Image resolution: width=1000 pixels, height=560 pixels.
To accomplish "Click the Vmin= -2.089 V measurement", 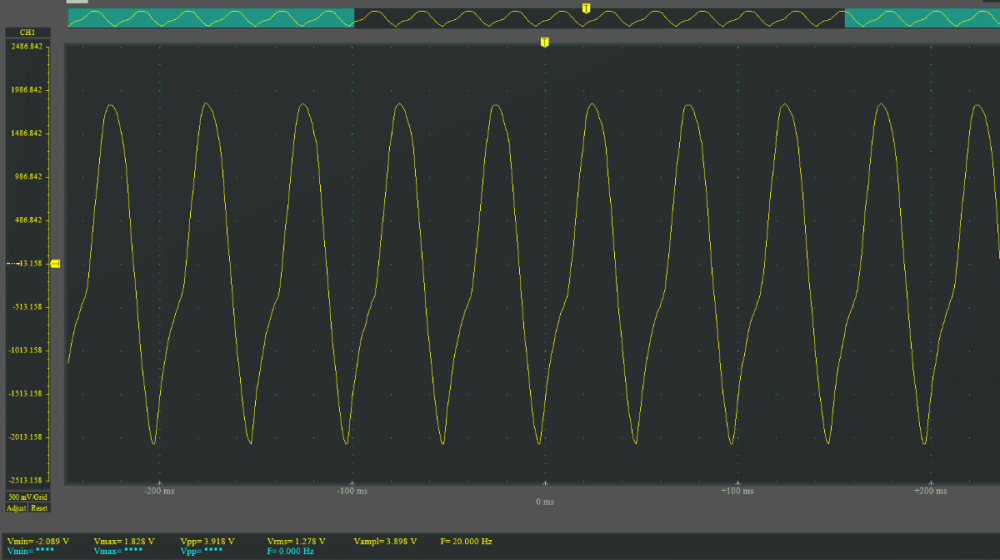I will pos(37,541).
